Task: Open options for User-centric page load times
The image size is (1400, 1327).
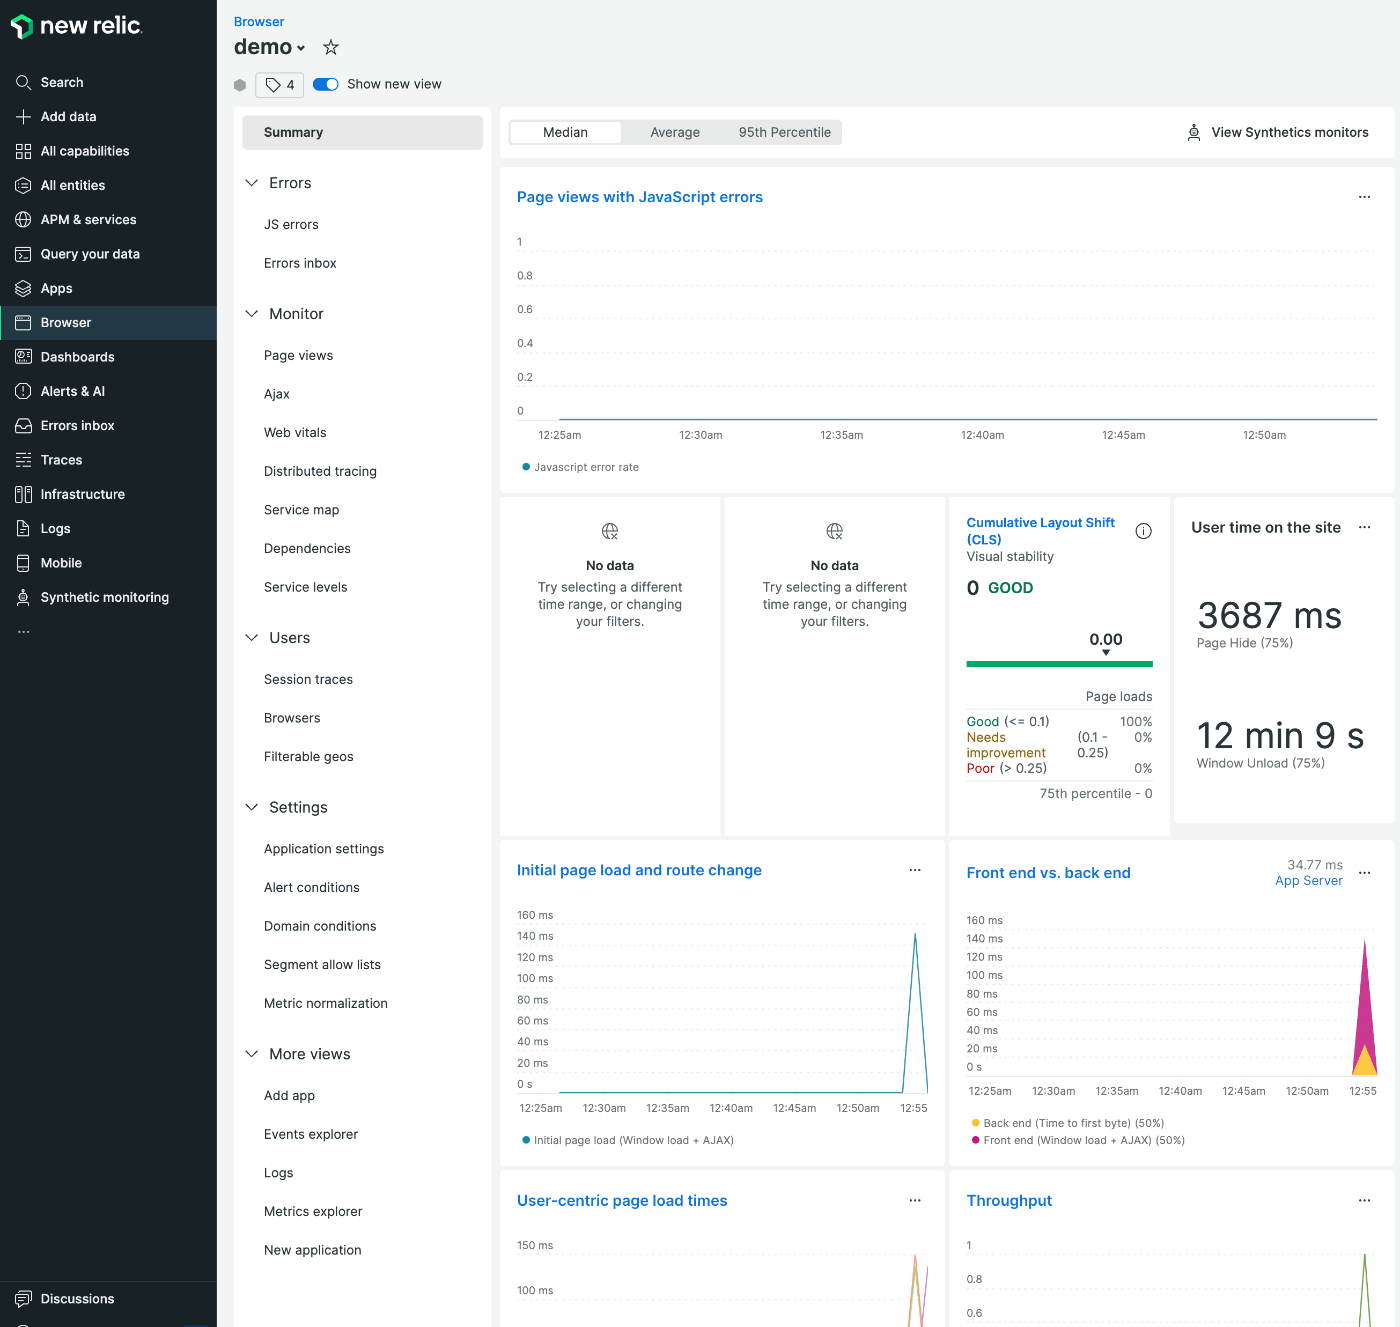Action: (915, 1200)
